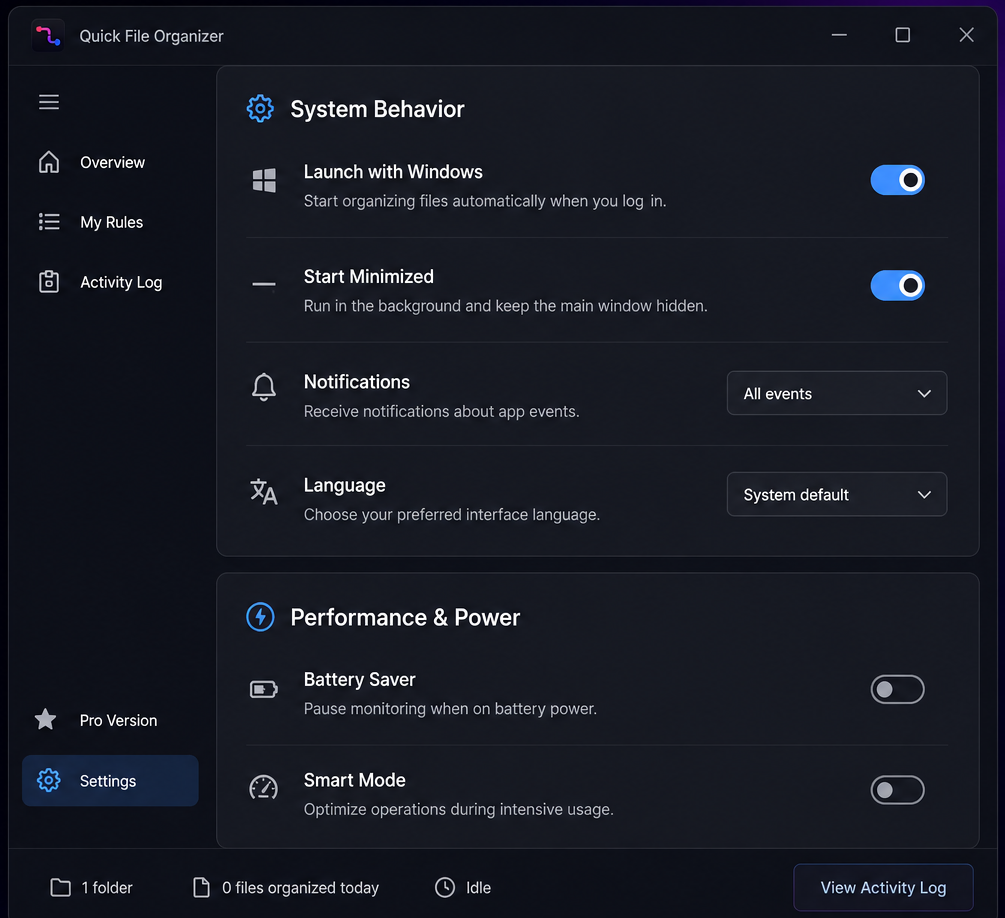
Task: Click the 'Start Minimized' label
Action: pos(369,276)
